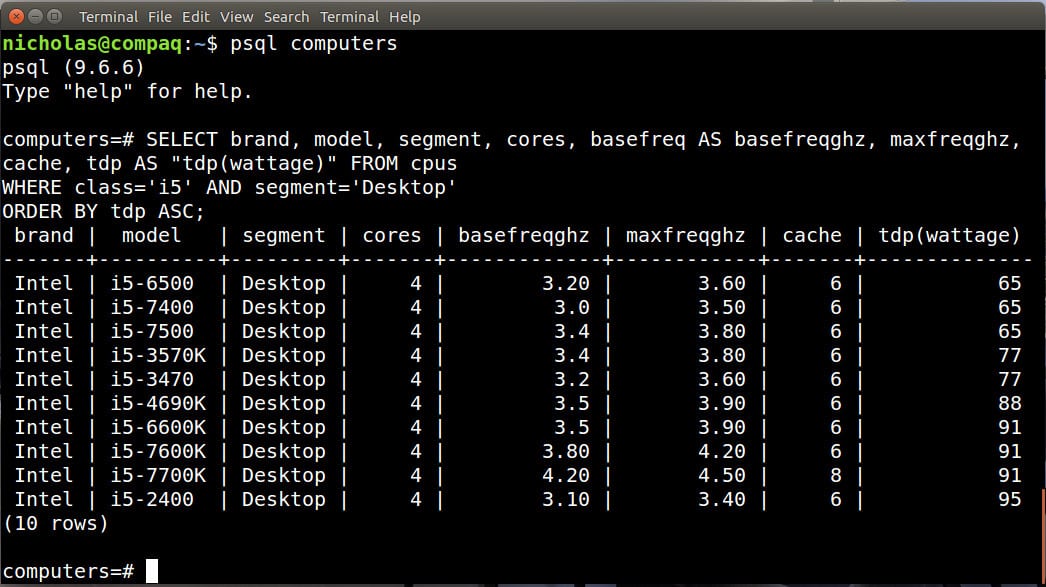Minimize the terminal window
This screenshot has height=587, width=1046.
click(35, 16)
